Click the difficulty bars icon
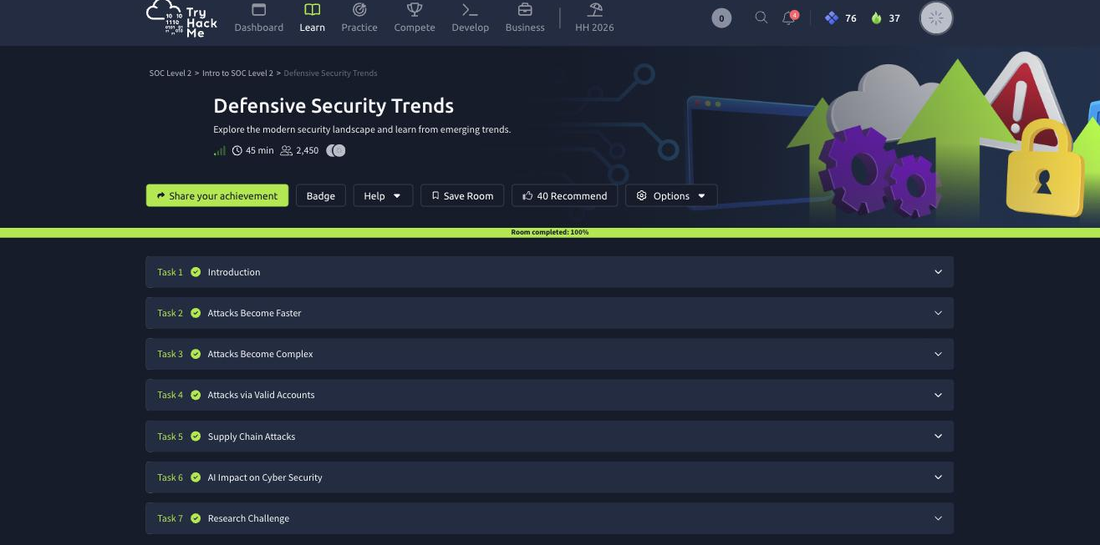This screenshot has width=1100, height=545. (x=220, y=150)
